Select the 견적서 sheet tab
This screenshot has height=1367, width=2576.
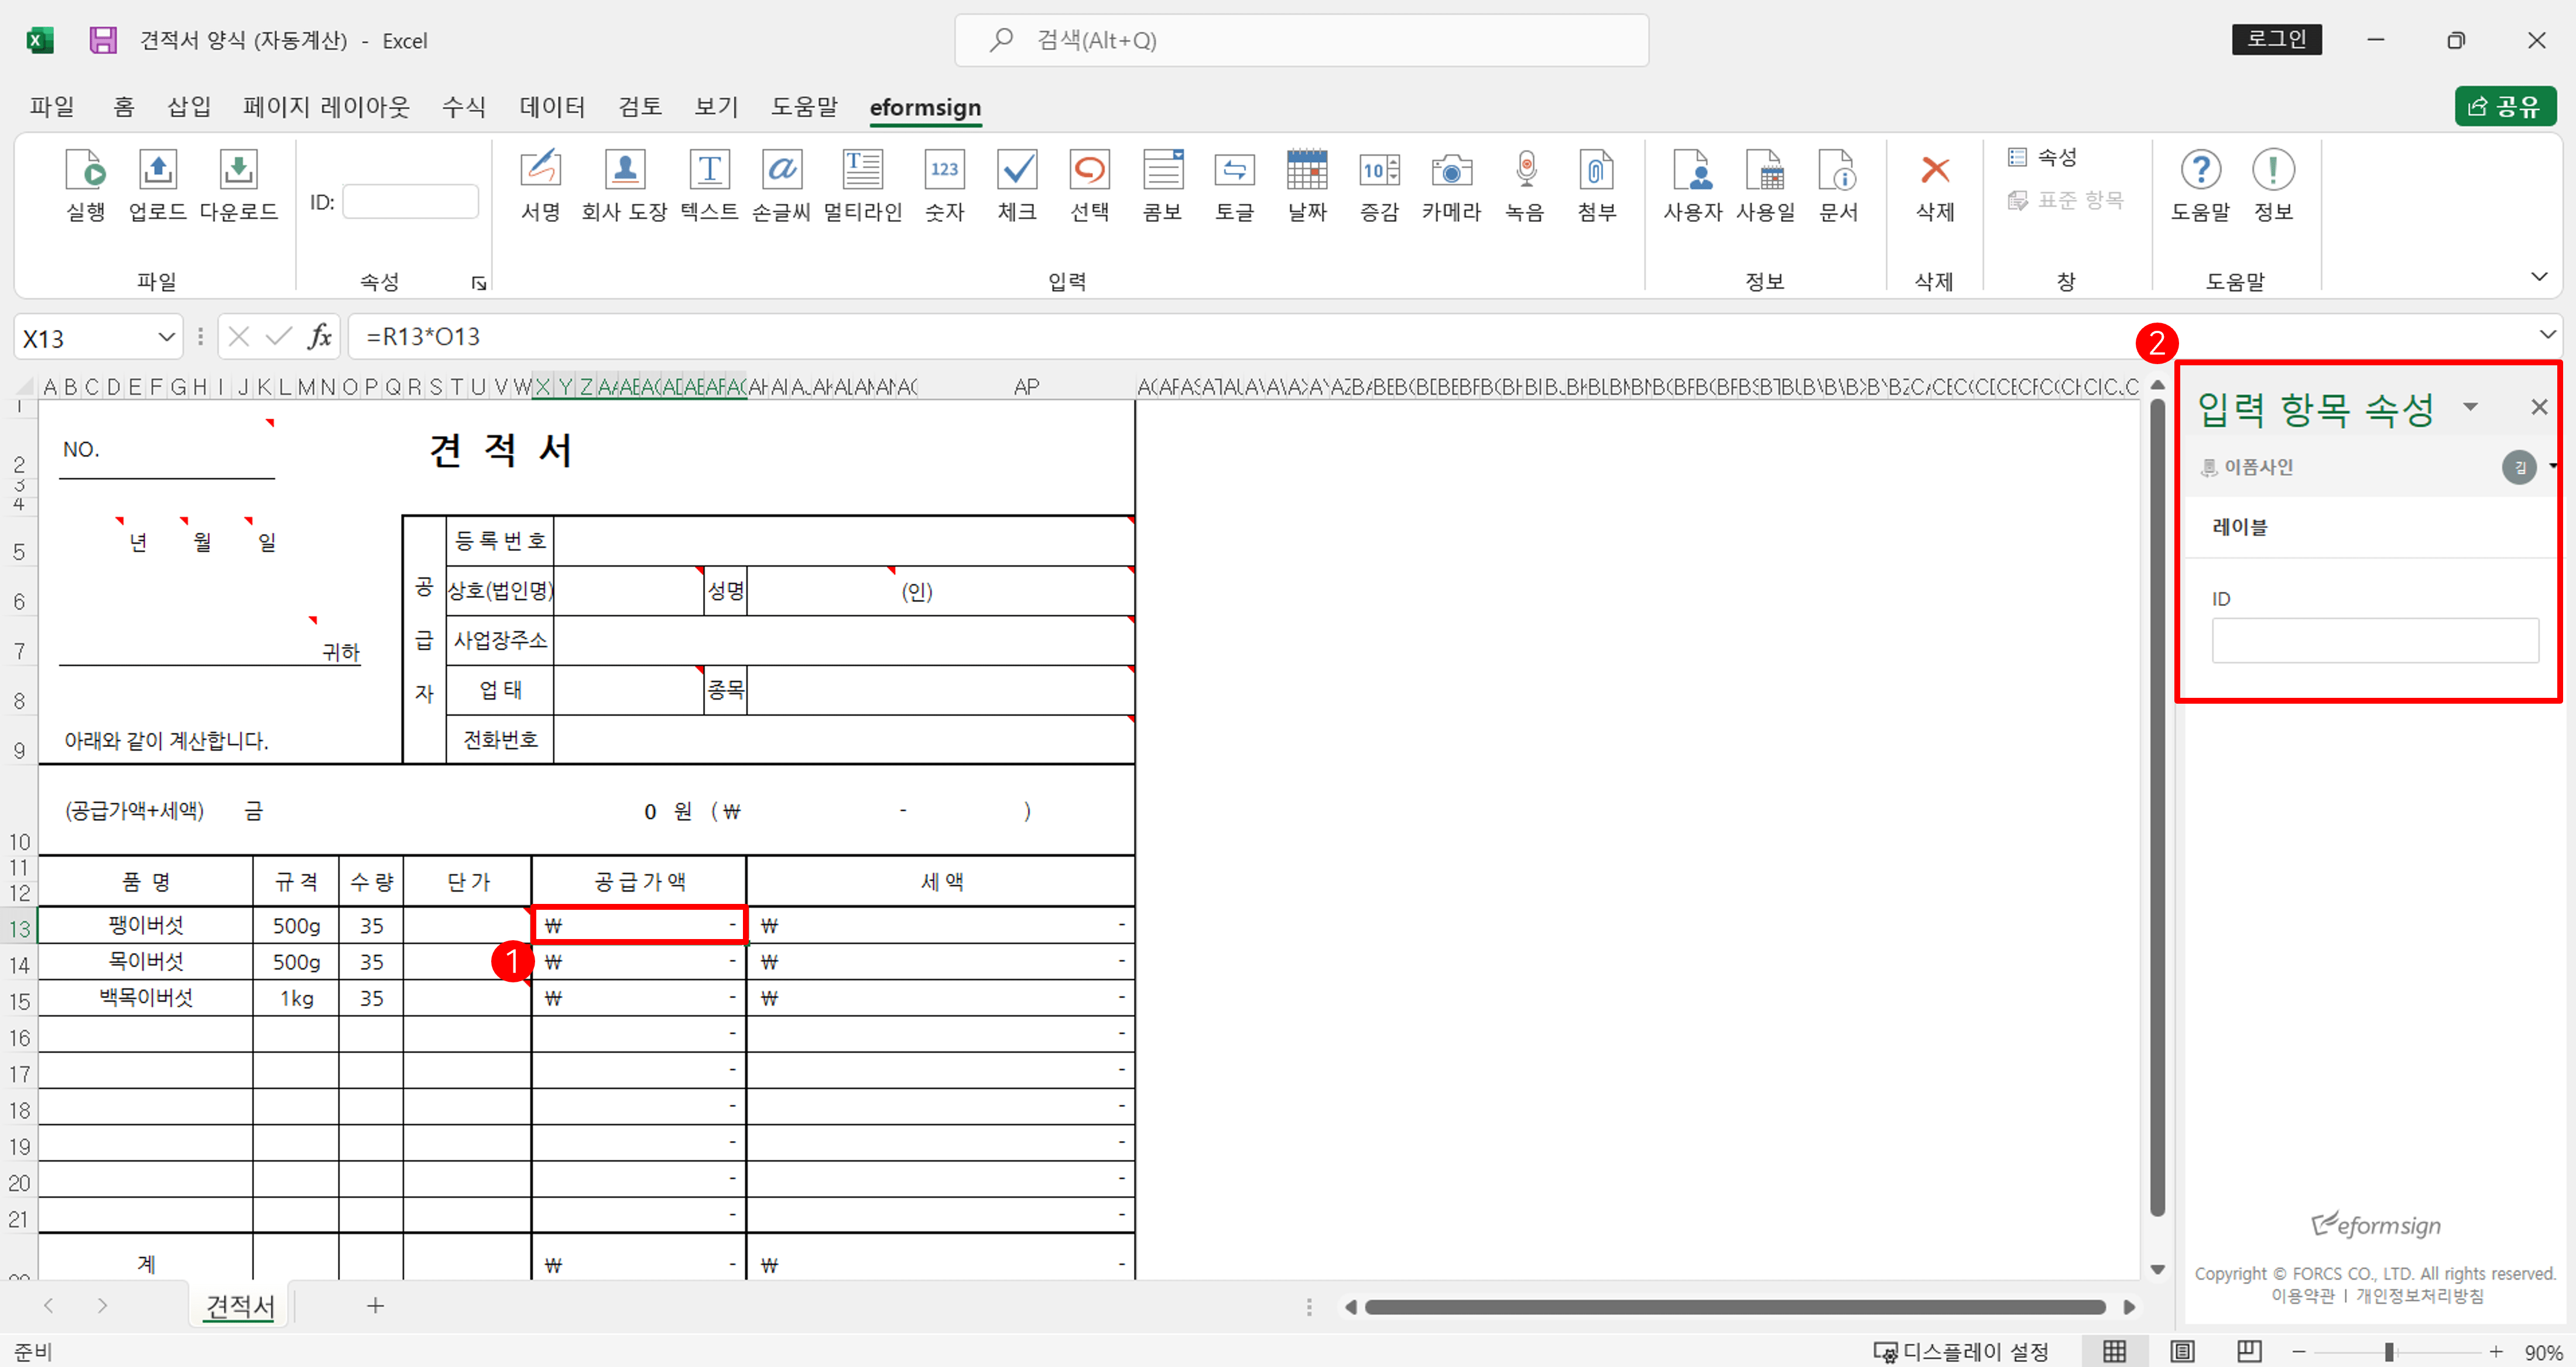tap(240, 1305)
